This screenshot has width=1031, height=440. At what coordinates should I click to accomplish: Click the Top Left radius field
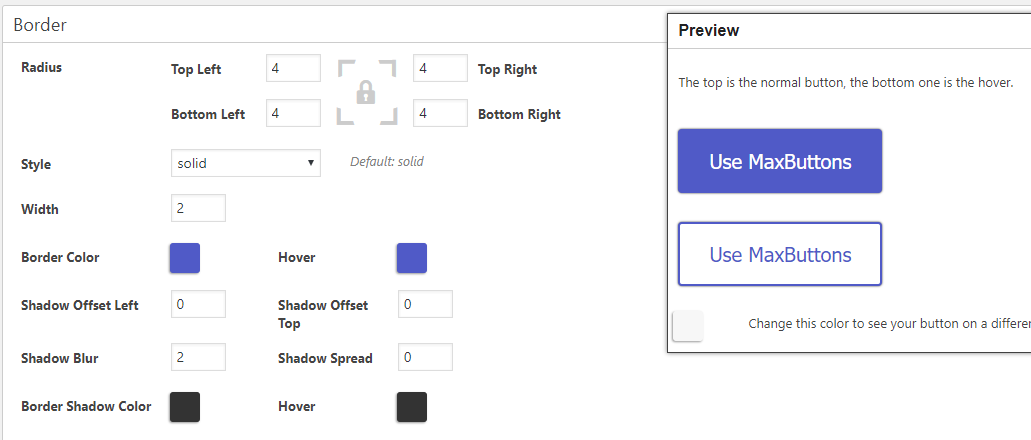point(293,68)
